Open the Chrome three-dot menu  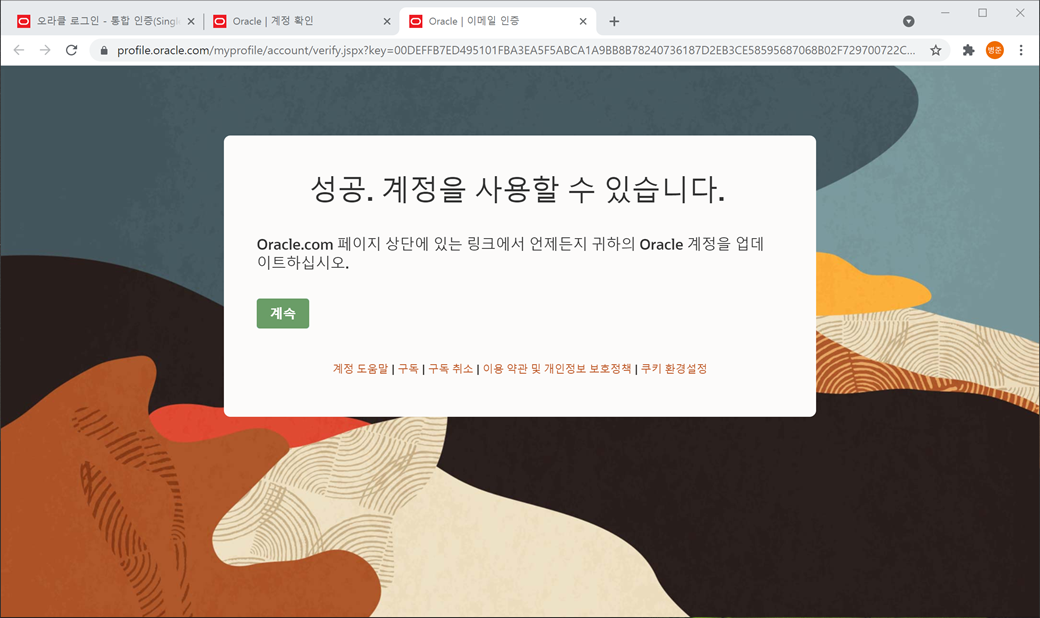pos(1021,50)
